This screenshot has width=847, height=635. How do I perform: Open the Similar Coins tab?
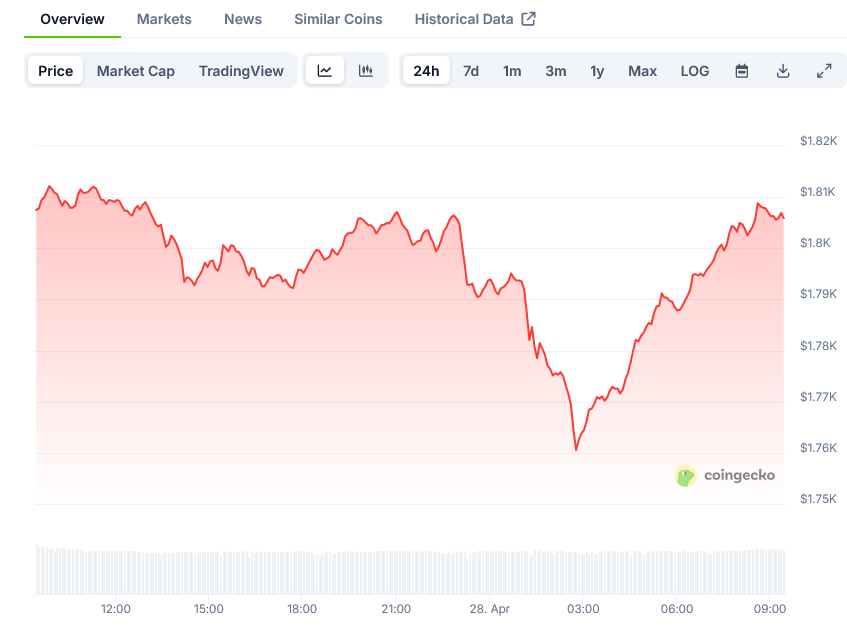[x=338, y=19]
